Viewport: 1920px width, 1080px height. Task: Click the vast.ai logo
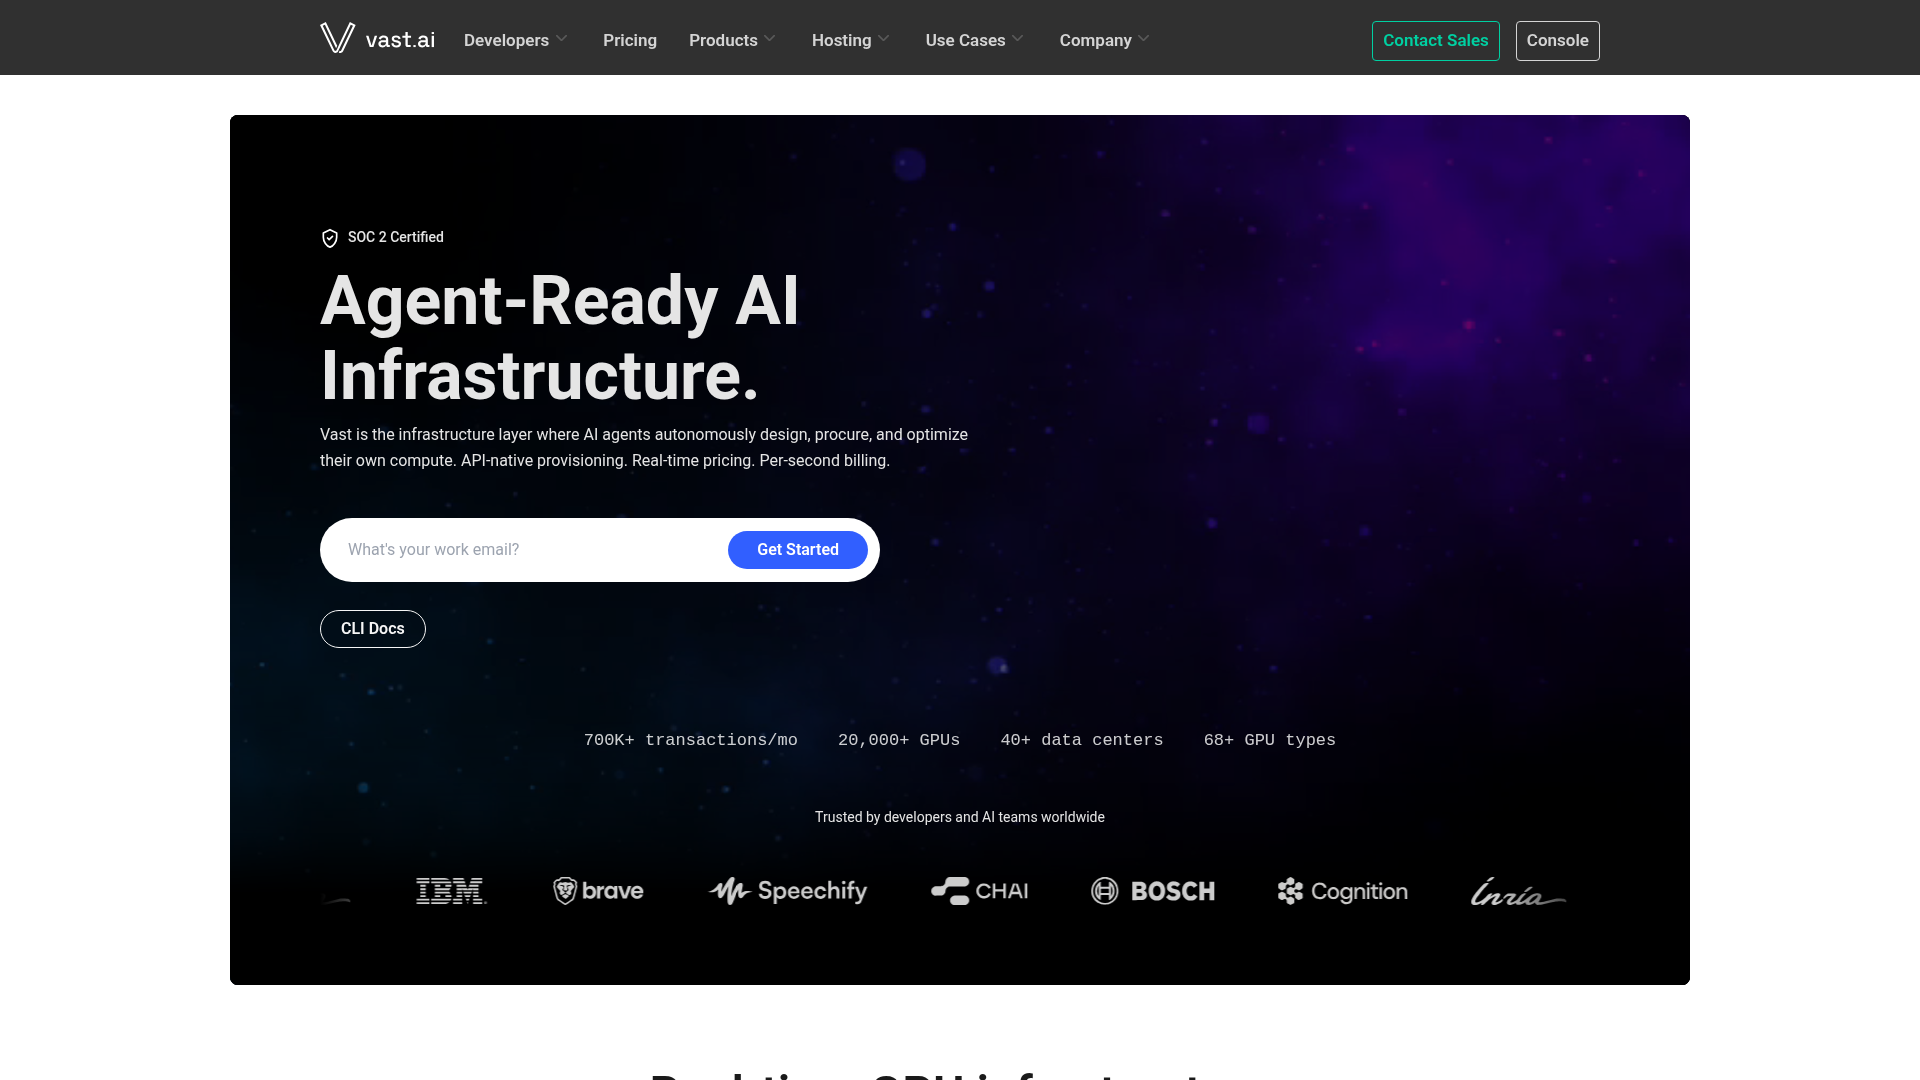[377, 38]
